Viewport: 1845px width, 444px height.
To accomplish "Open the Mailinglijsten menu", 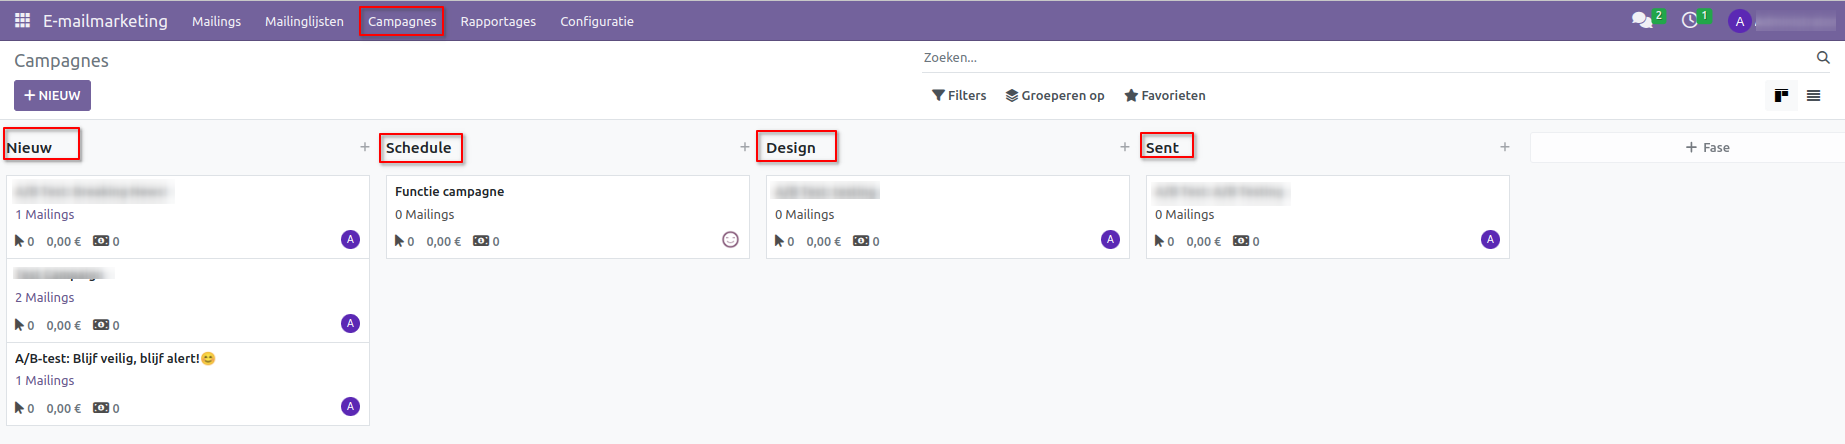I will [x=304, y=21].
